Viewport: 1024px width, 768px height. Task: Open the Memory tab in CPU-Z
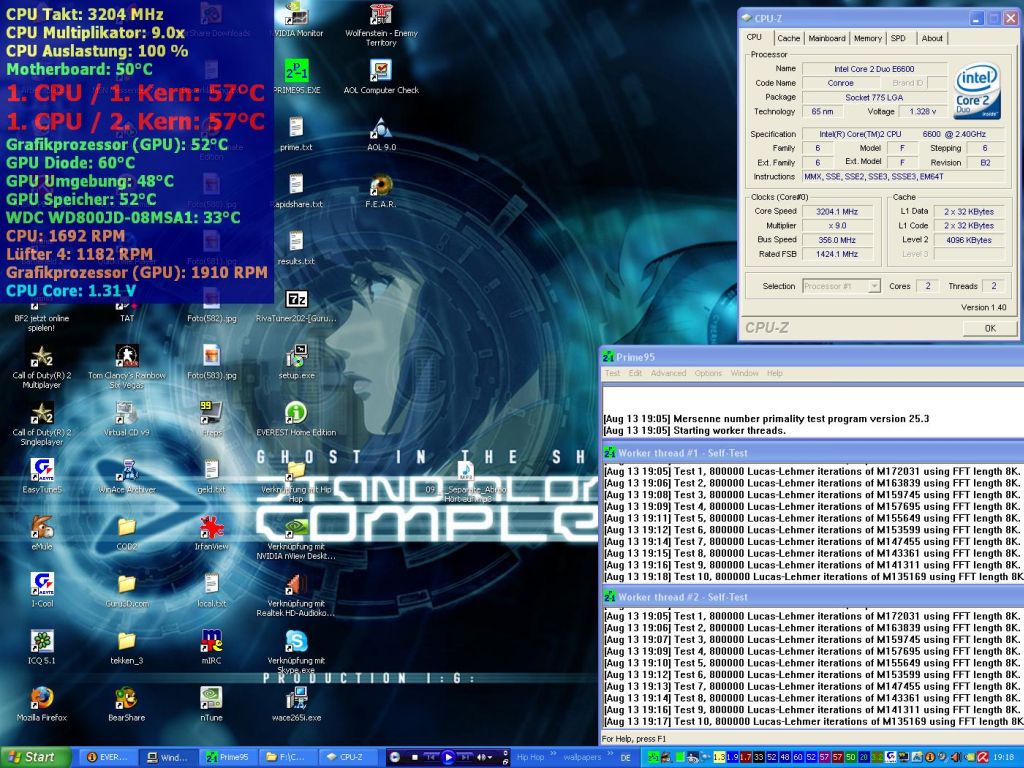(x=867, y=39)
